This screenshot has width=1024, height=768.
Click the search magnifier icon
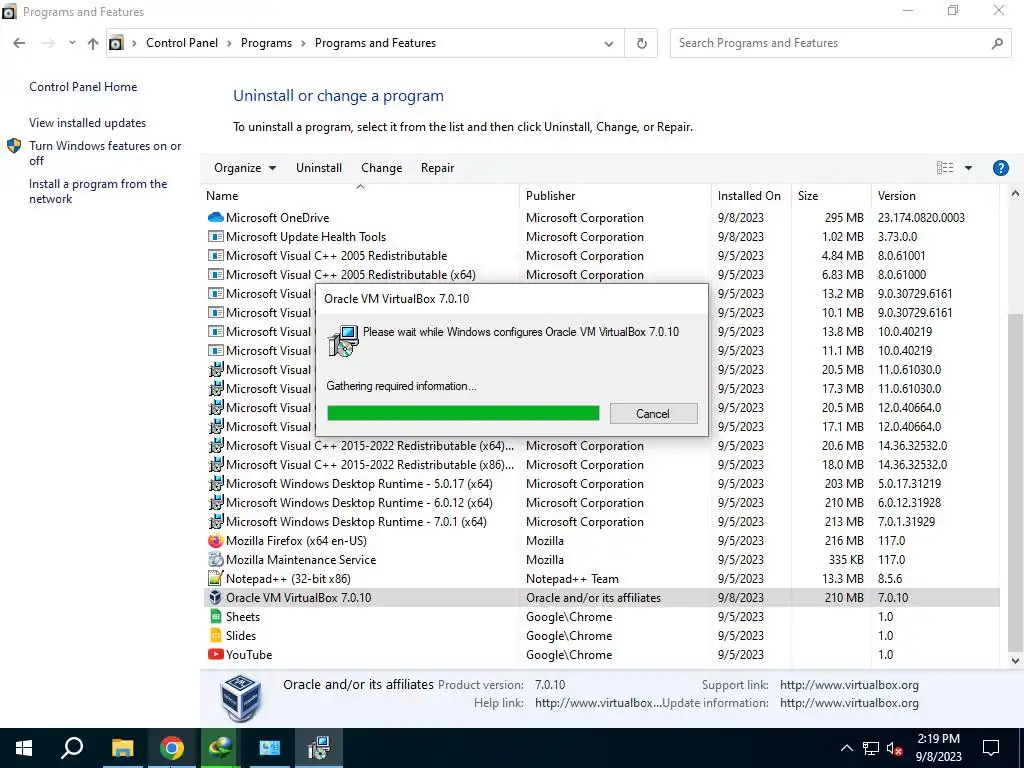997,43
